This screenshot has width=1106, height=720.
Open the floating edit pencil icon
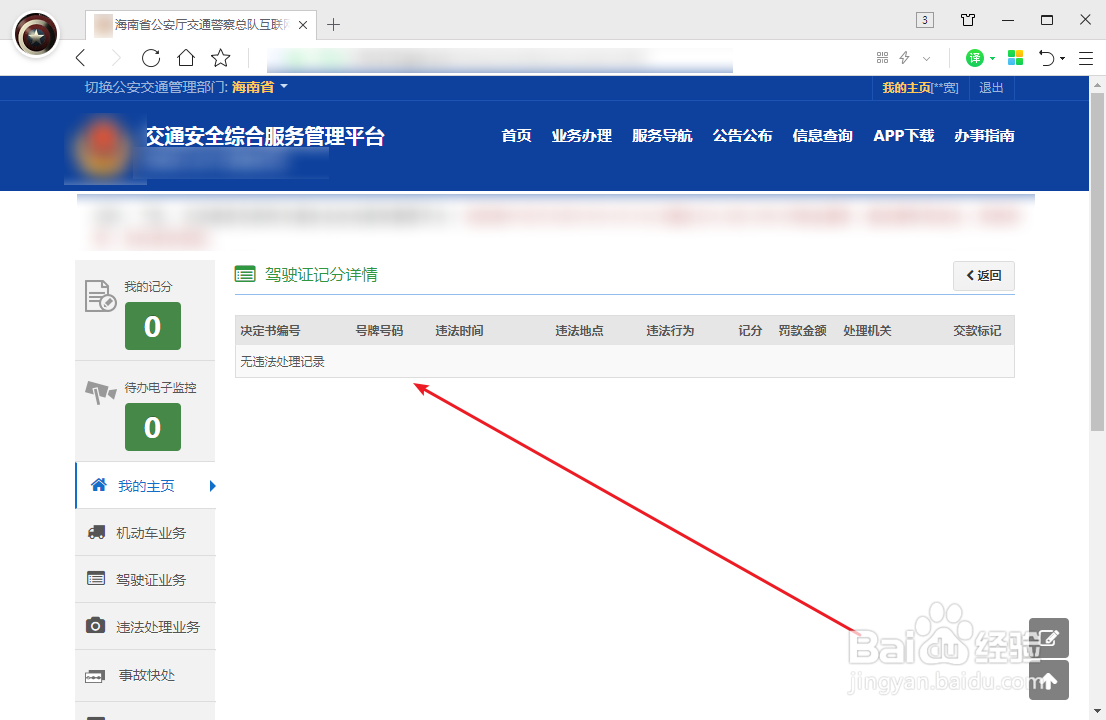pos(1048,637)
